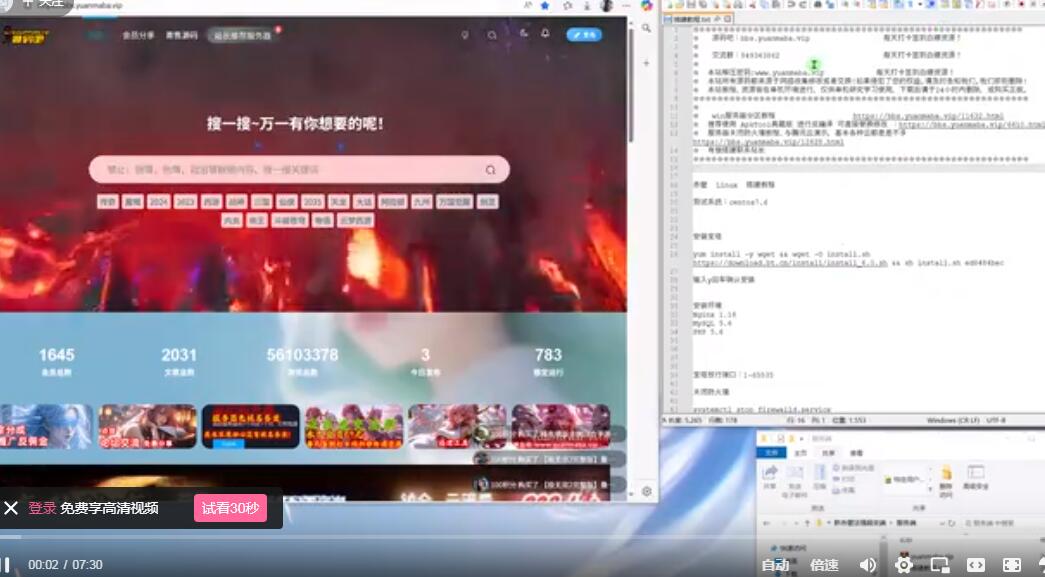The height and width of the screenshot is (577, 1045).
Task: Open the 会员分享 navigation menu item
Action: (x=138, y=35)
